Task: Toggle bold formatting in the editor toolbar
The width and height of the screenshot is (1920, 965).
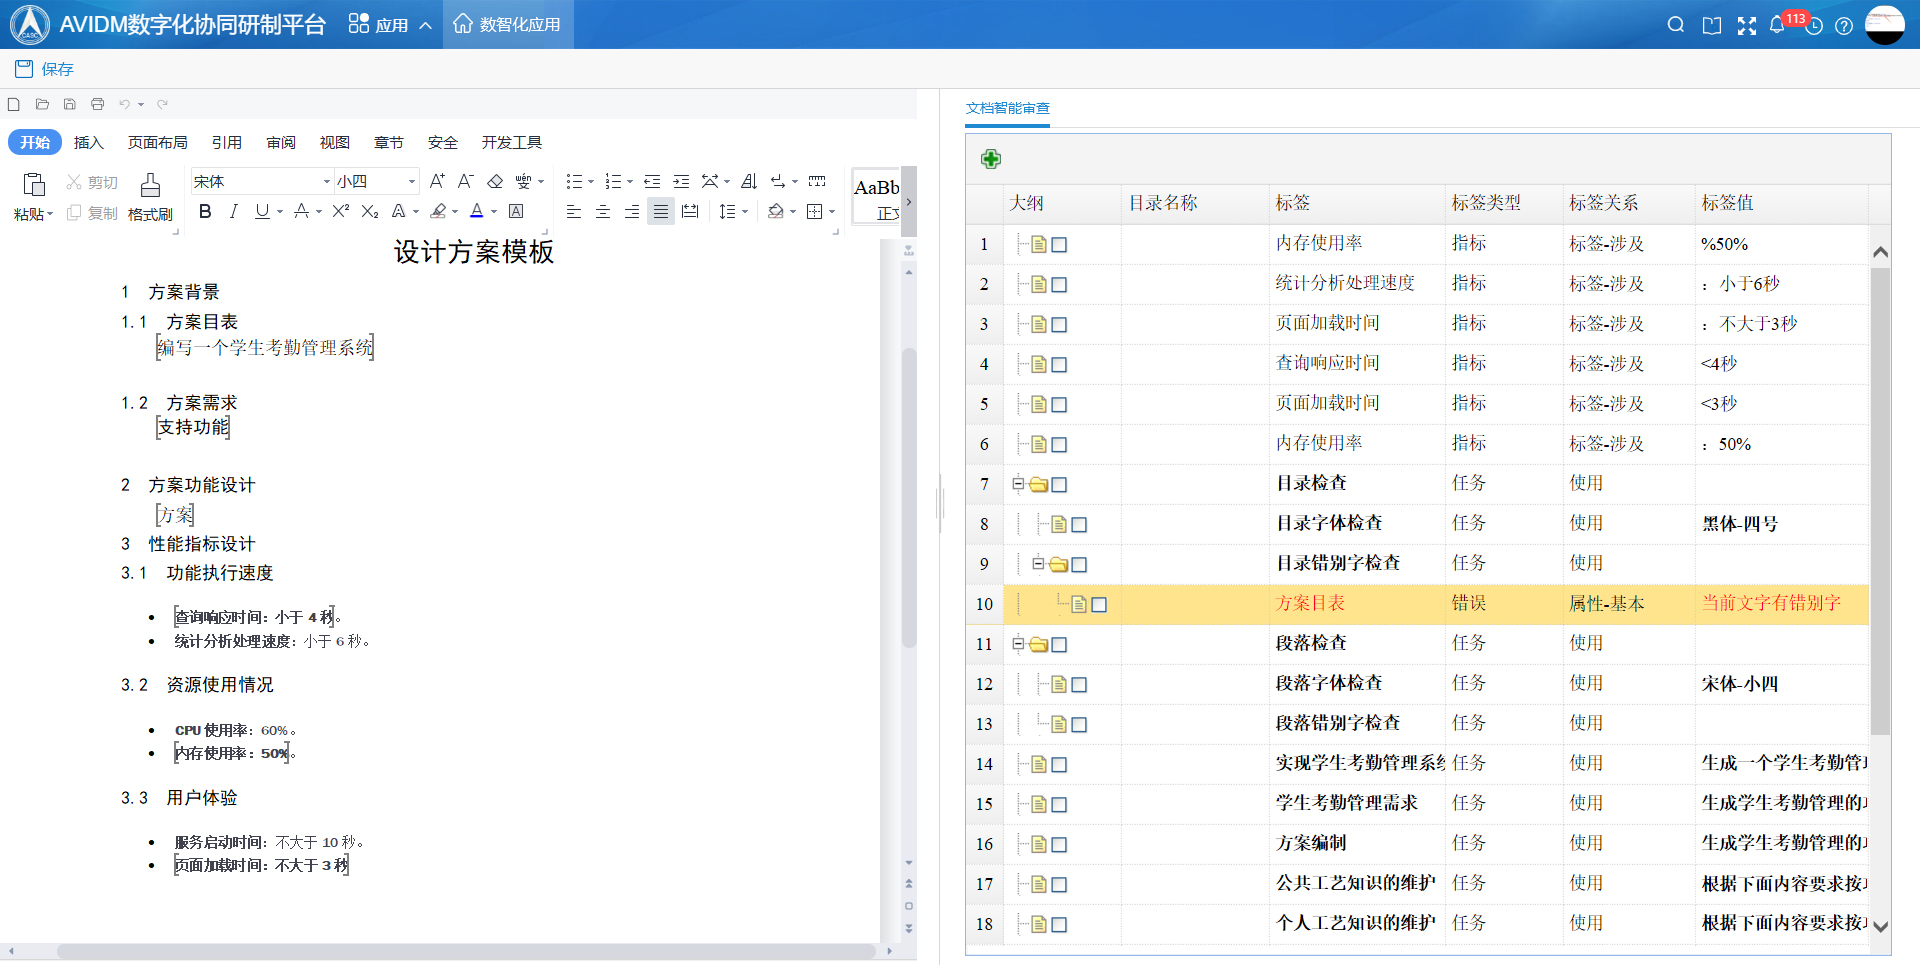Action: coord(205,211)
